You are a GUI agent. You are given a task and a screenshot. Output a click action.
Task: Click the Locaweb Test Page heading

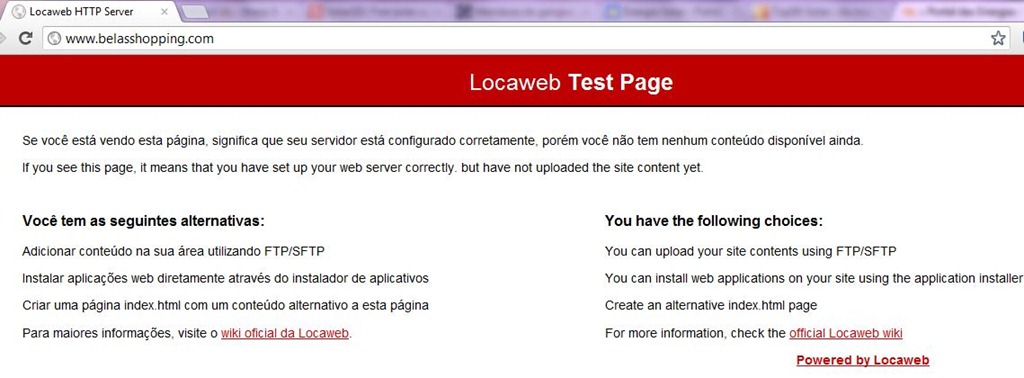(571, 82)
